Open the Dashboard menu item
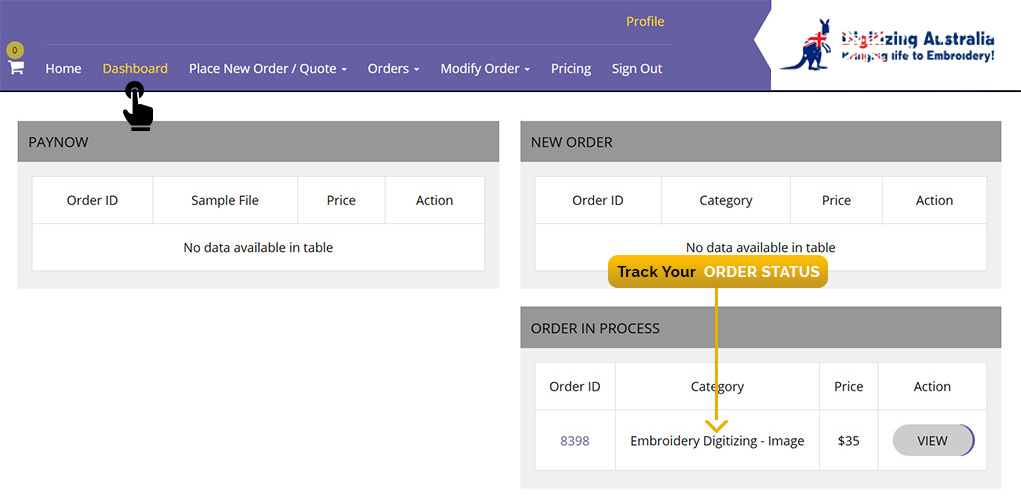The height and width of the screenshot is (500, 1021). (x=135, y=69)
